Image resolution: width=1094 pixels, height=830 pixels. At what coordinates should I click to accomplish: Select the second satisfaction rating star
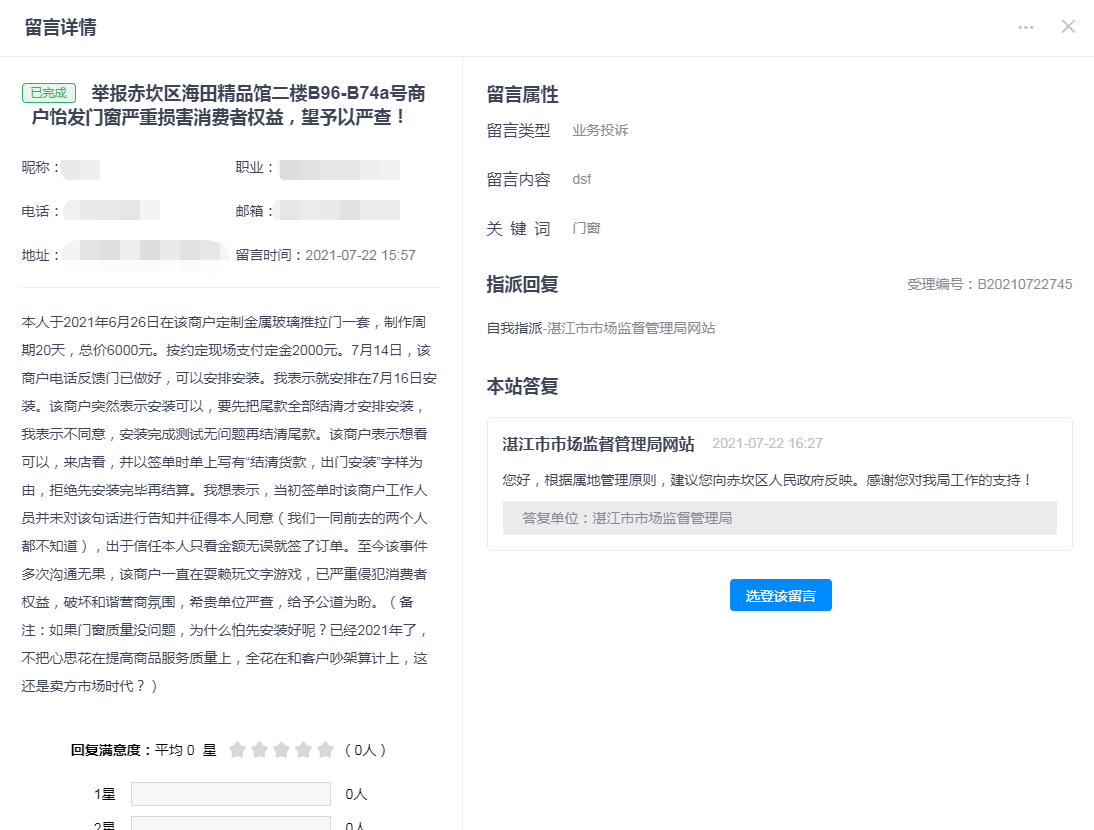pyautogui.click(x=259, y=750)
